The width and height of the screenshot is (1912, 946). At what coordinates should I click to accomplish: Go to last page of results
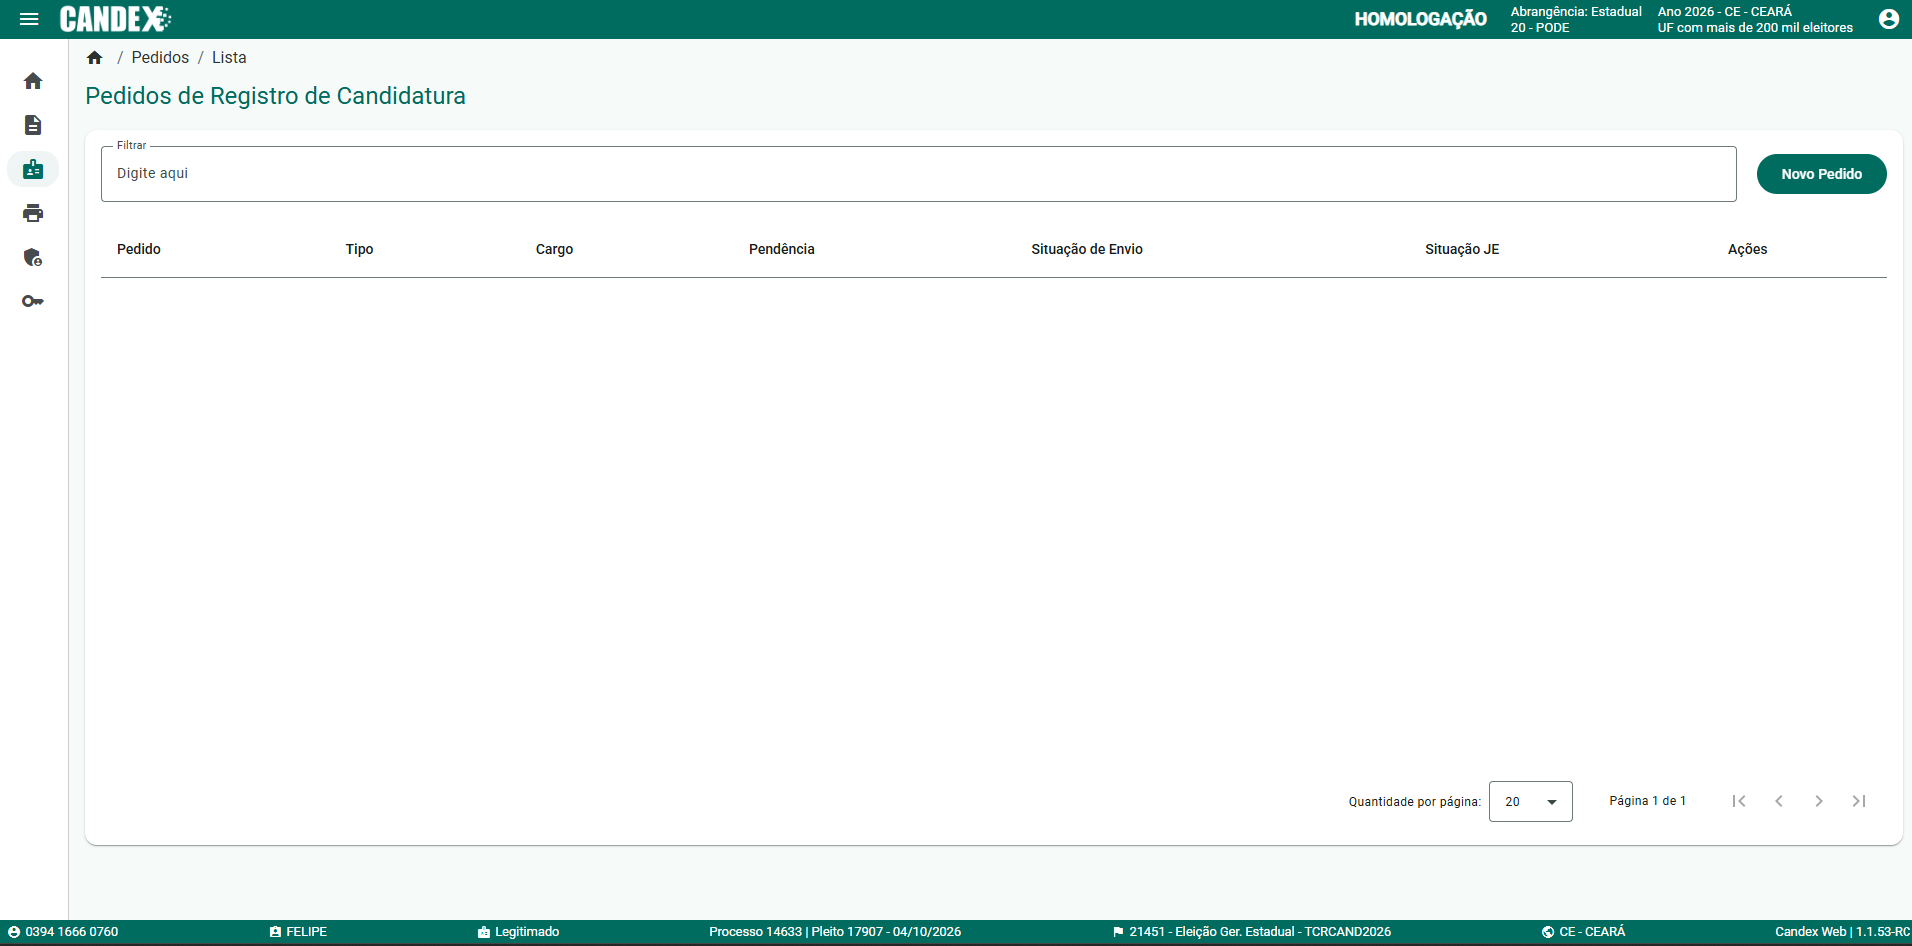pyautogui.click(x=1859, y=801)
